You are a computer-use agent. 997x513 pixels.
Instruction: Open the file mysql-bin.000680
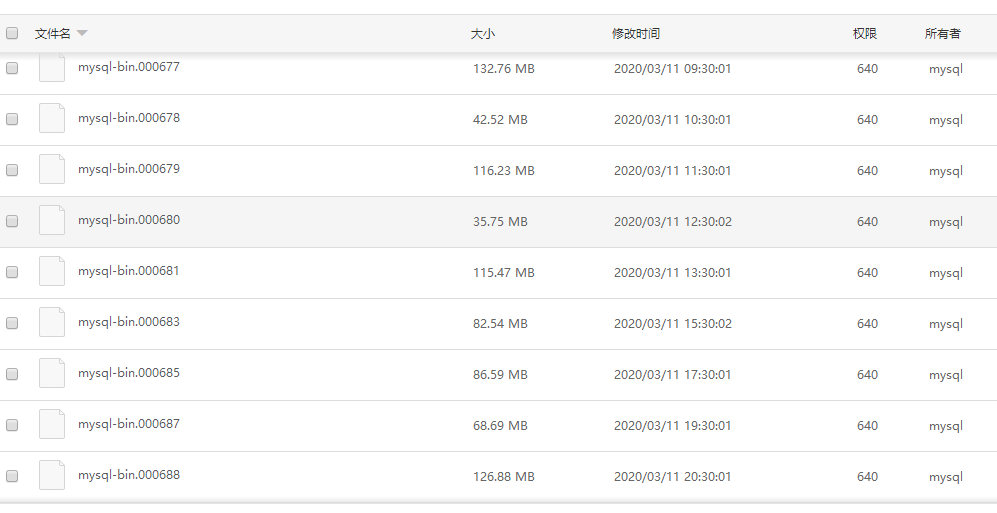(129, 220)
